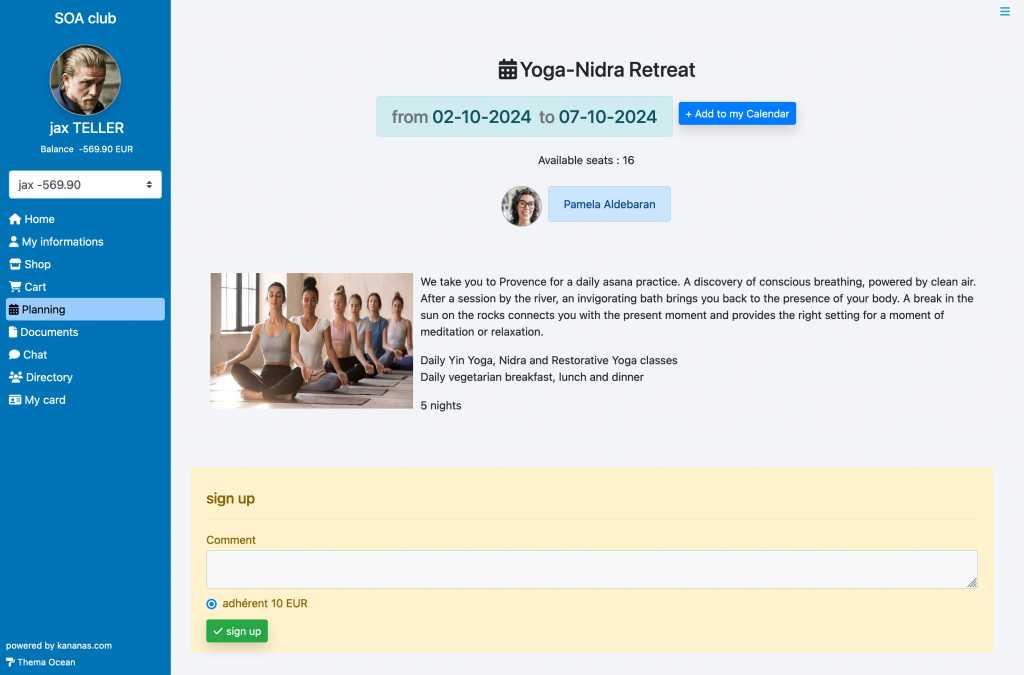Viewport: 1024px width, 675px height.
Task: Click the green sign up button
Action: click(237, 631)
